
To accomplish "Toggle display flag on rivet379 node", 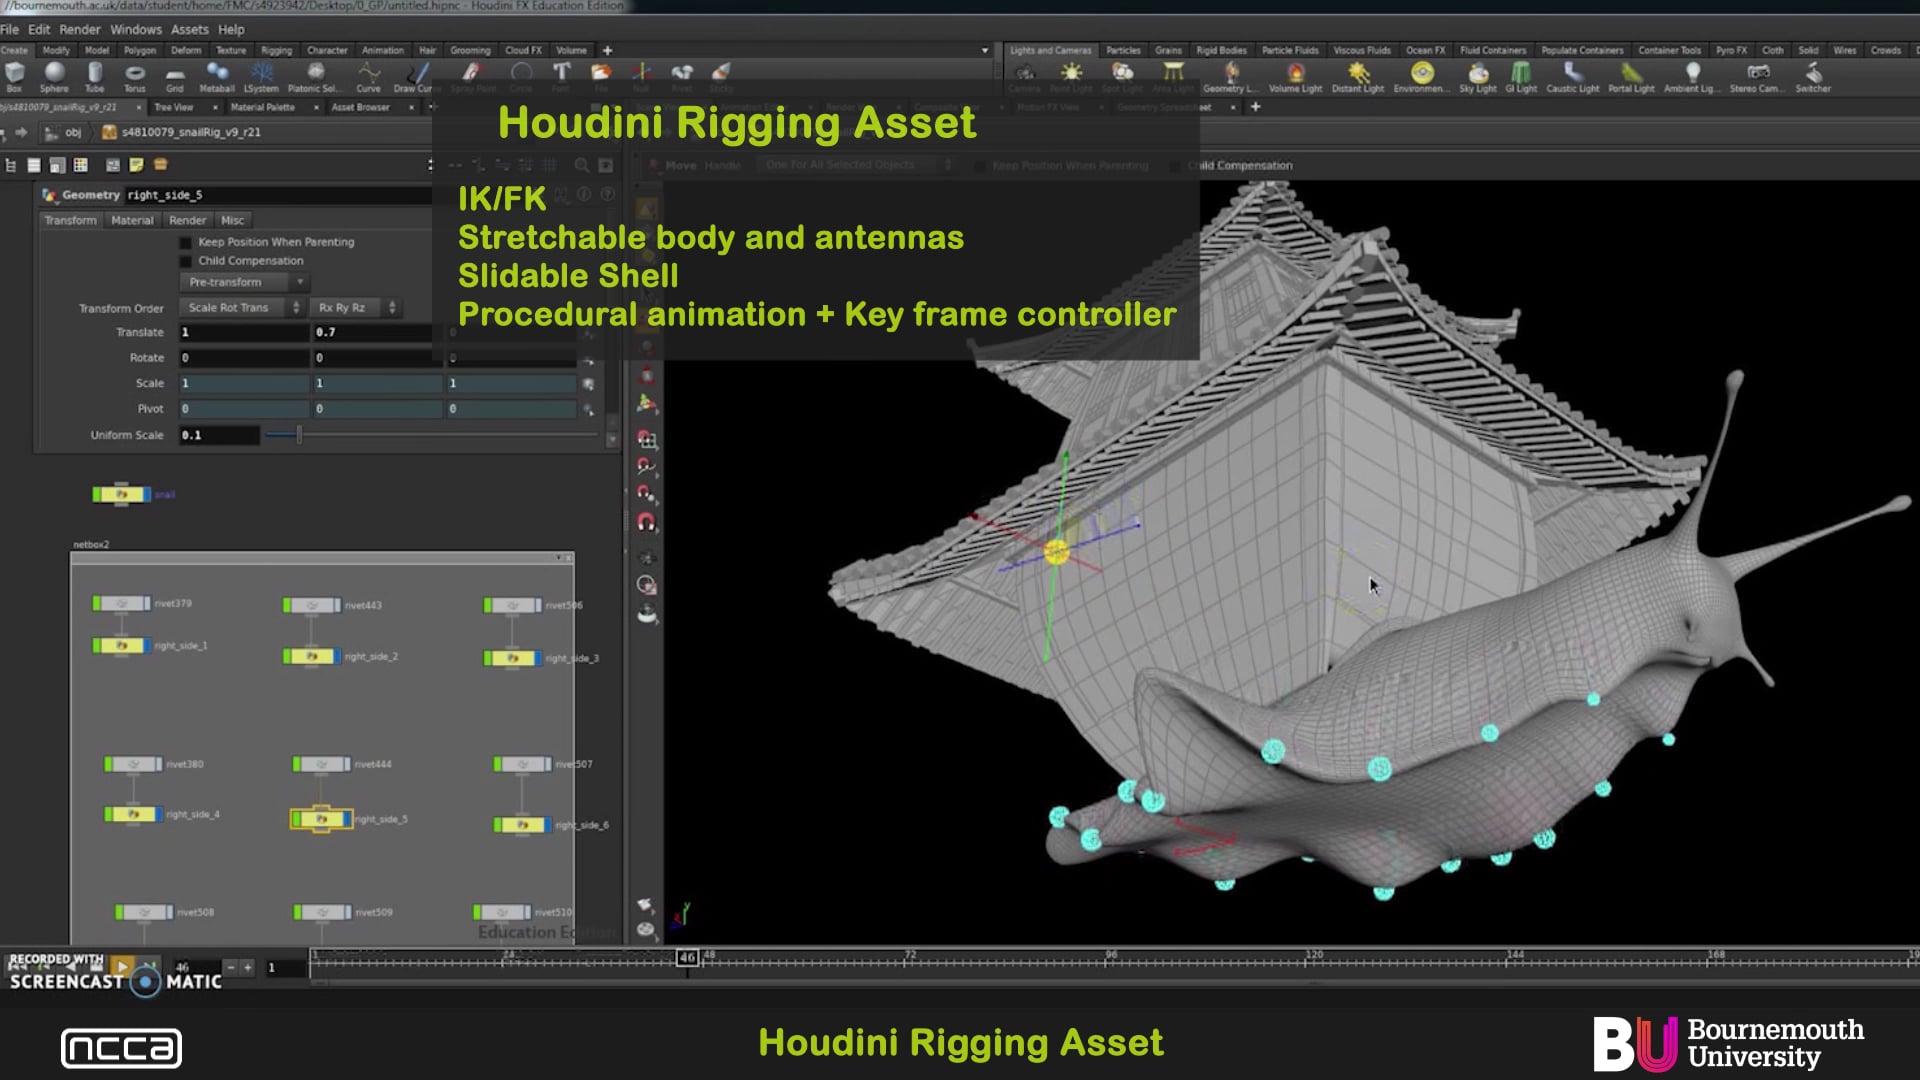I will coord(147,604).
